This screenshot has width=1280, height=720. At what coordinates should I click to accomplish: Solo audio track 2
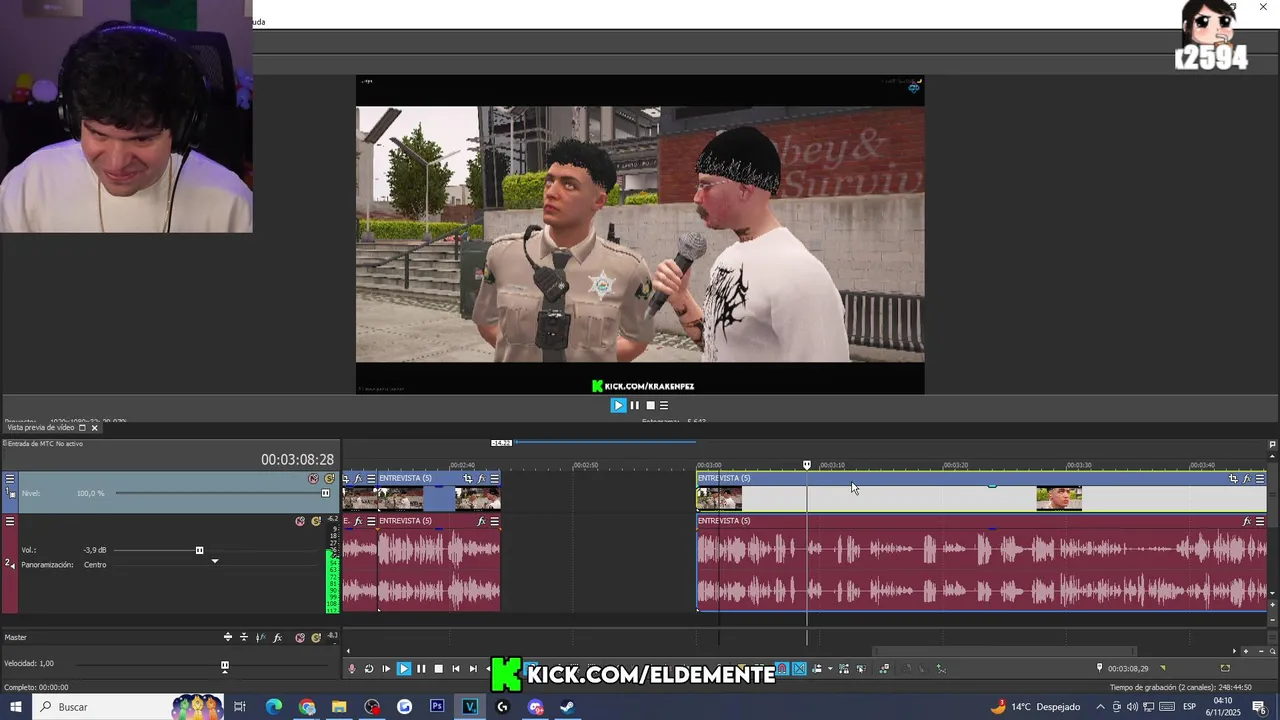click(x=316, y=521)
